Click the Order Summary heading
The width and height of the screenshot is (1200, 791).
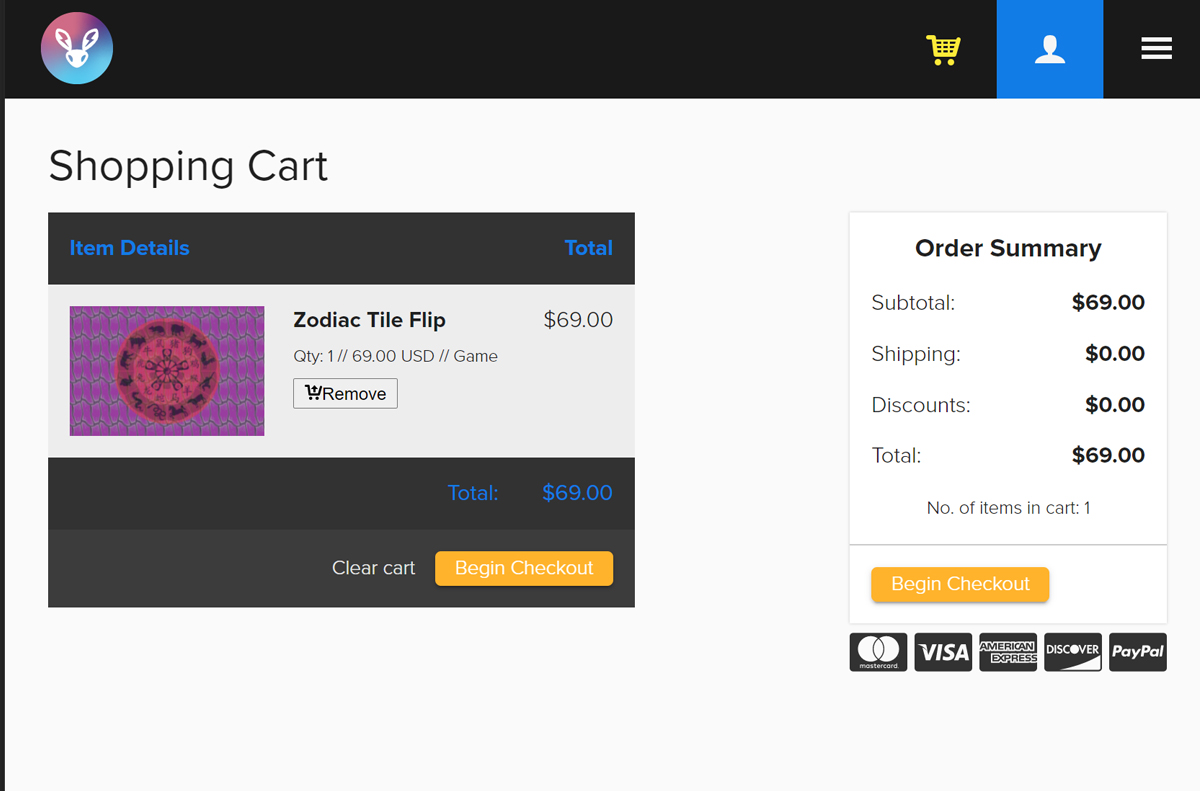pos(1008,248)
